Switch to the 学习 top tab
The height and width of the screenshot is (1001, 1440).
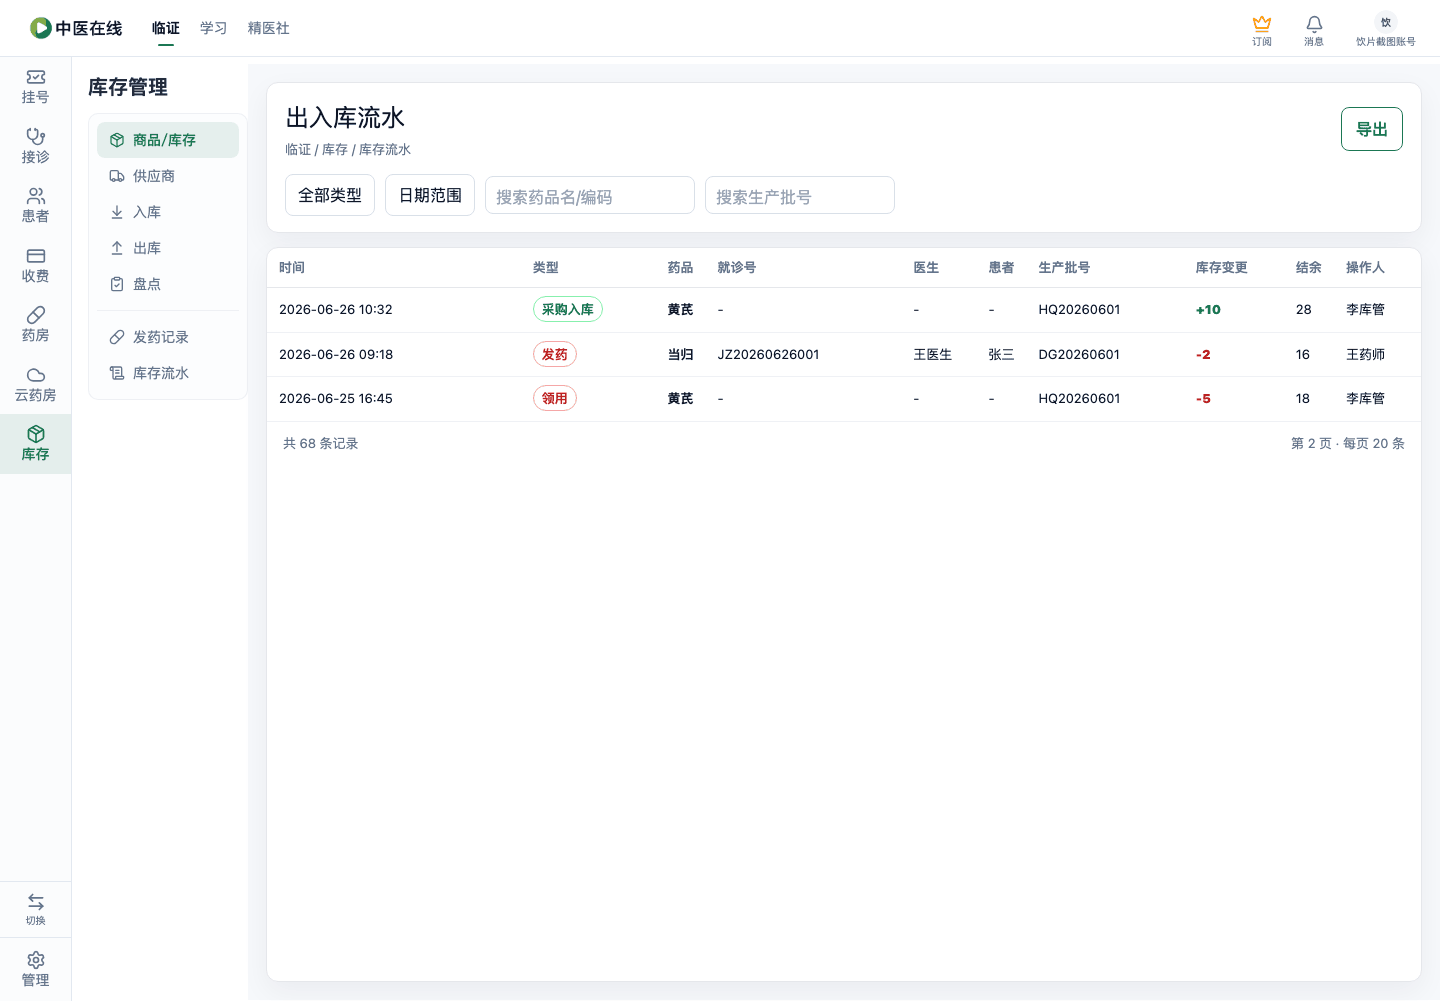click(x=214, y=28)
